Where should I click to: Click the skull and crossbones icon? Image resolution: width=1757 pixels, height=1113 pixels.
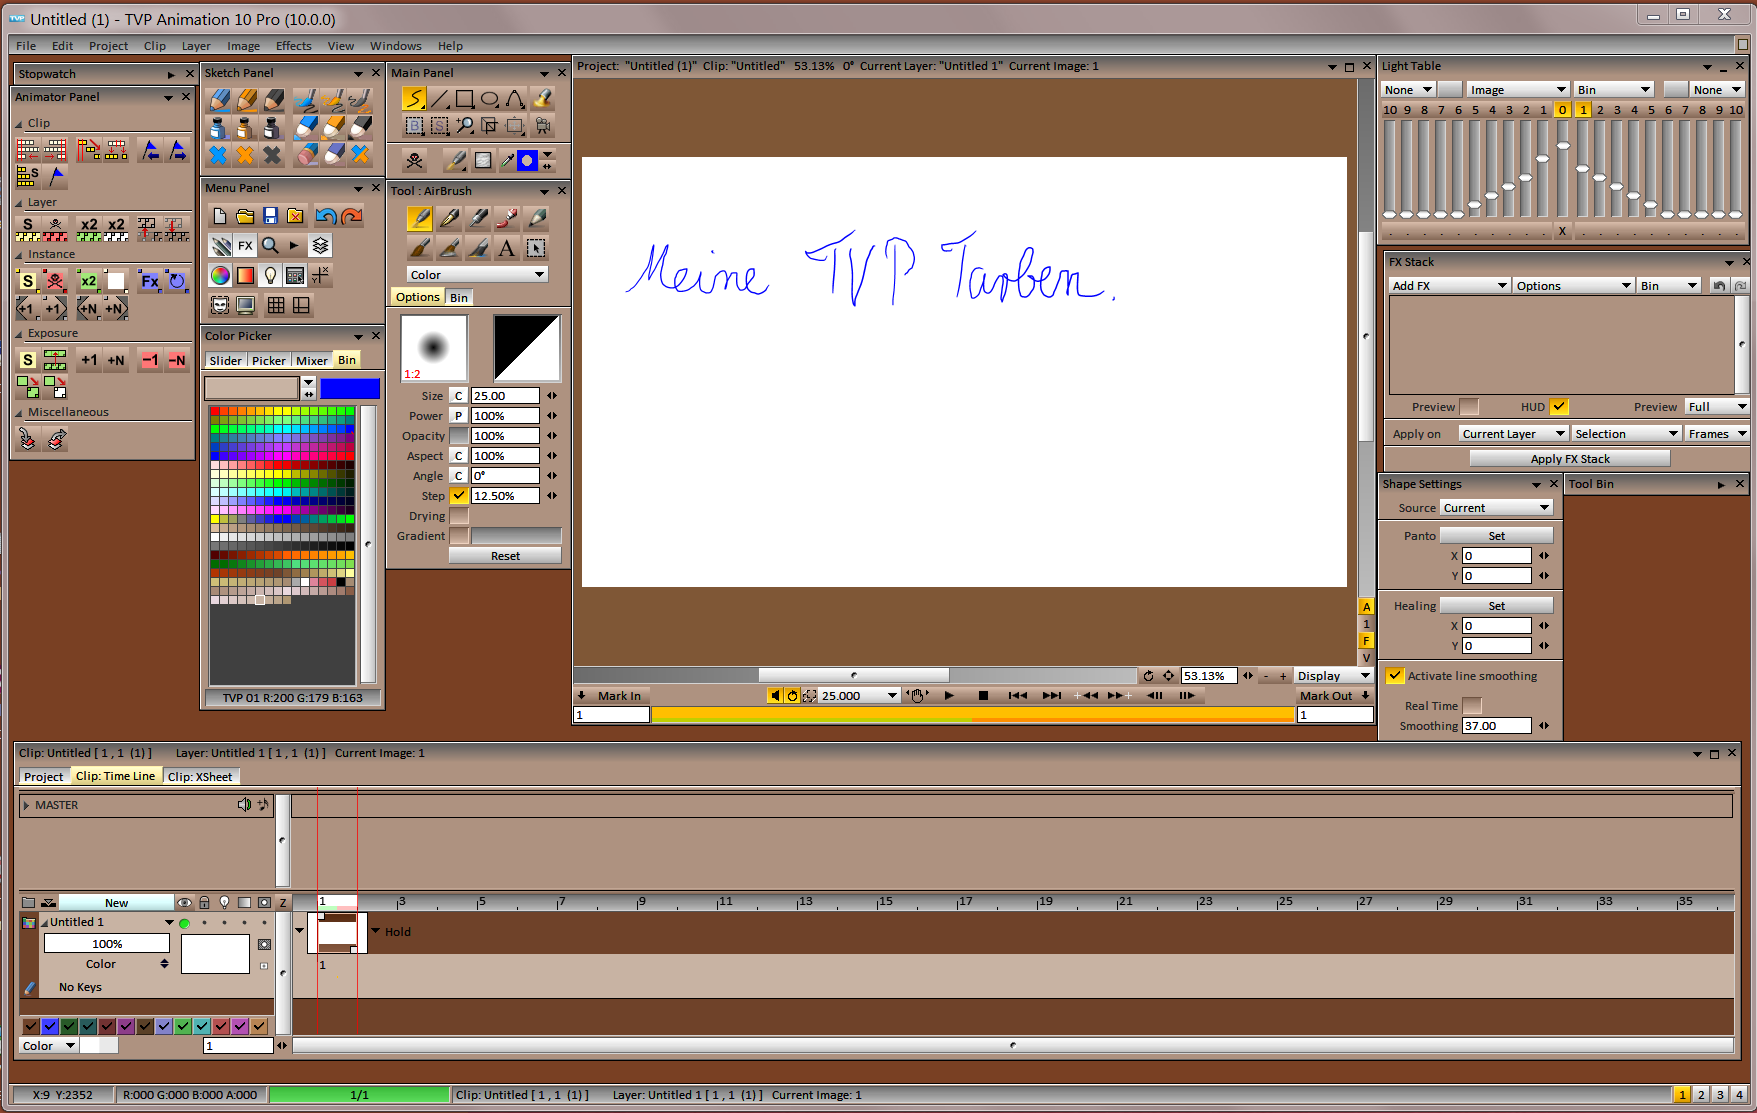point(414,160)
